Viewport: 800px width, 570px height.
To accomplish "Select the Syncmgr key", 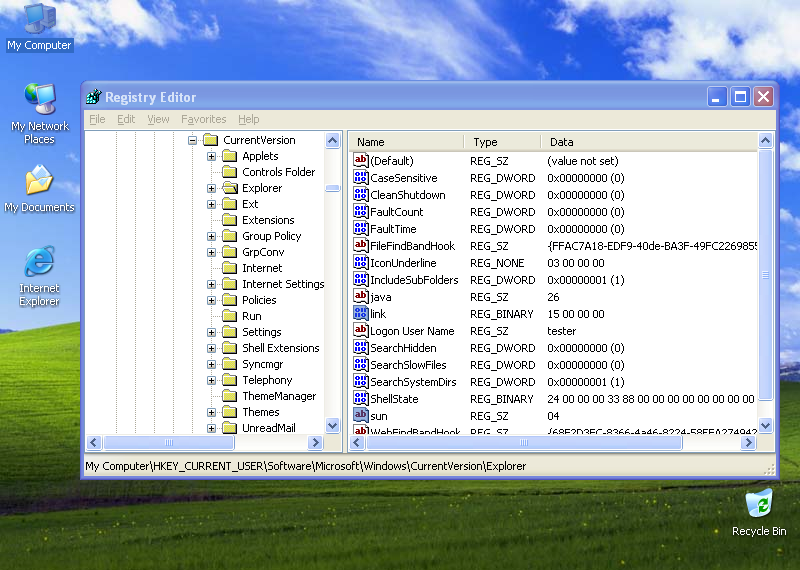I will point(262,364).
